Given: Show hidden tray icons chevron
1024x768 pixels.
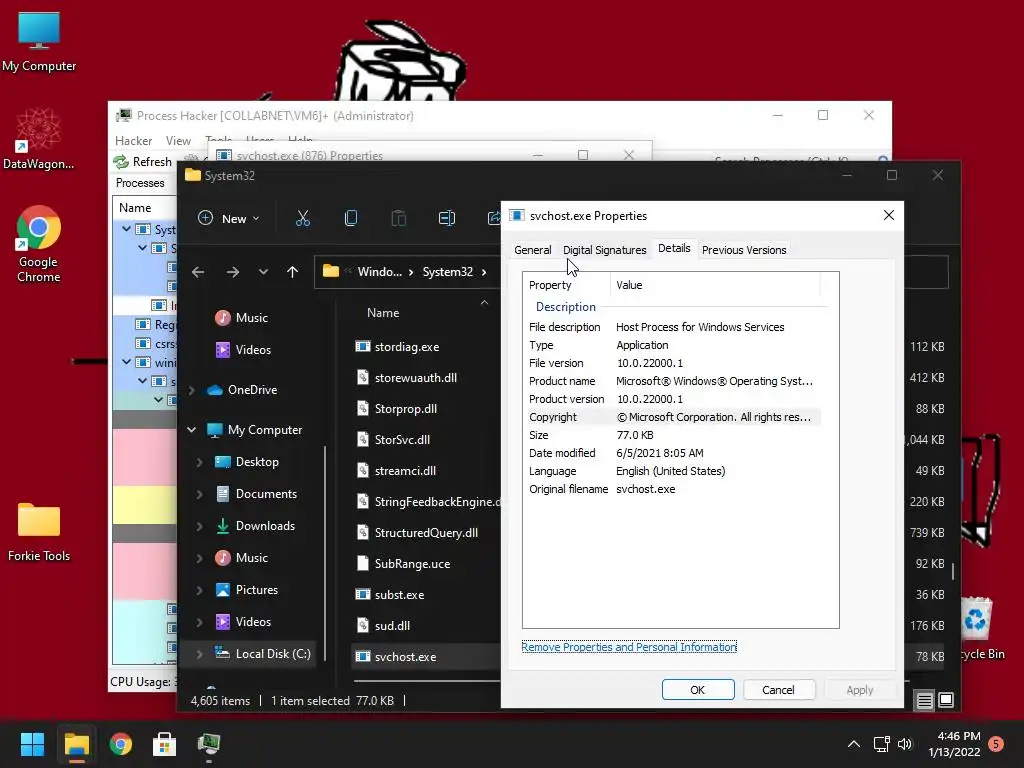Looking at the screenshot, I should coord(854,744).
